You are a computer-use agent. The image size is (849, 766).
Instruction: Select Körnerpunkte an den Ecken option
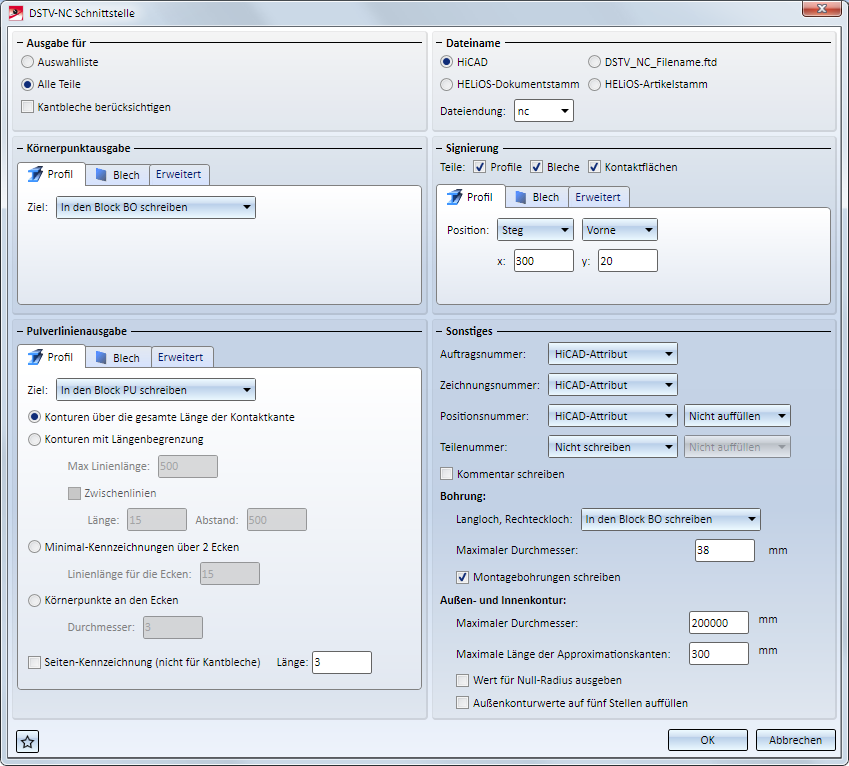tap(34, 600)
